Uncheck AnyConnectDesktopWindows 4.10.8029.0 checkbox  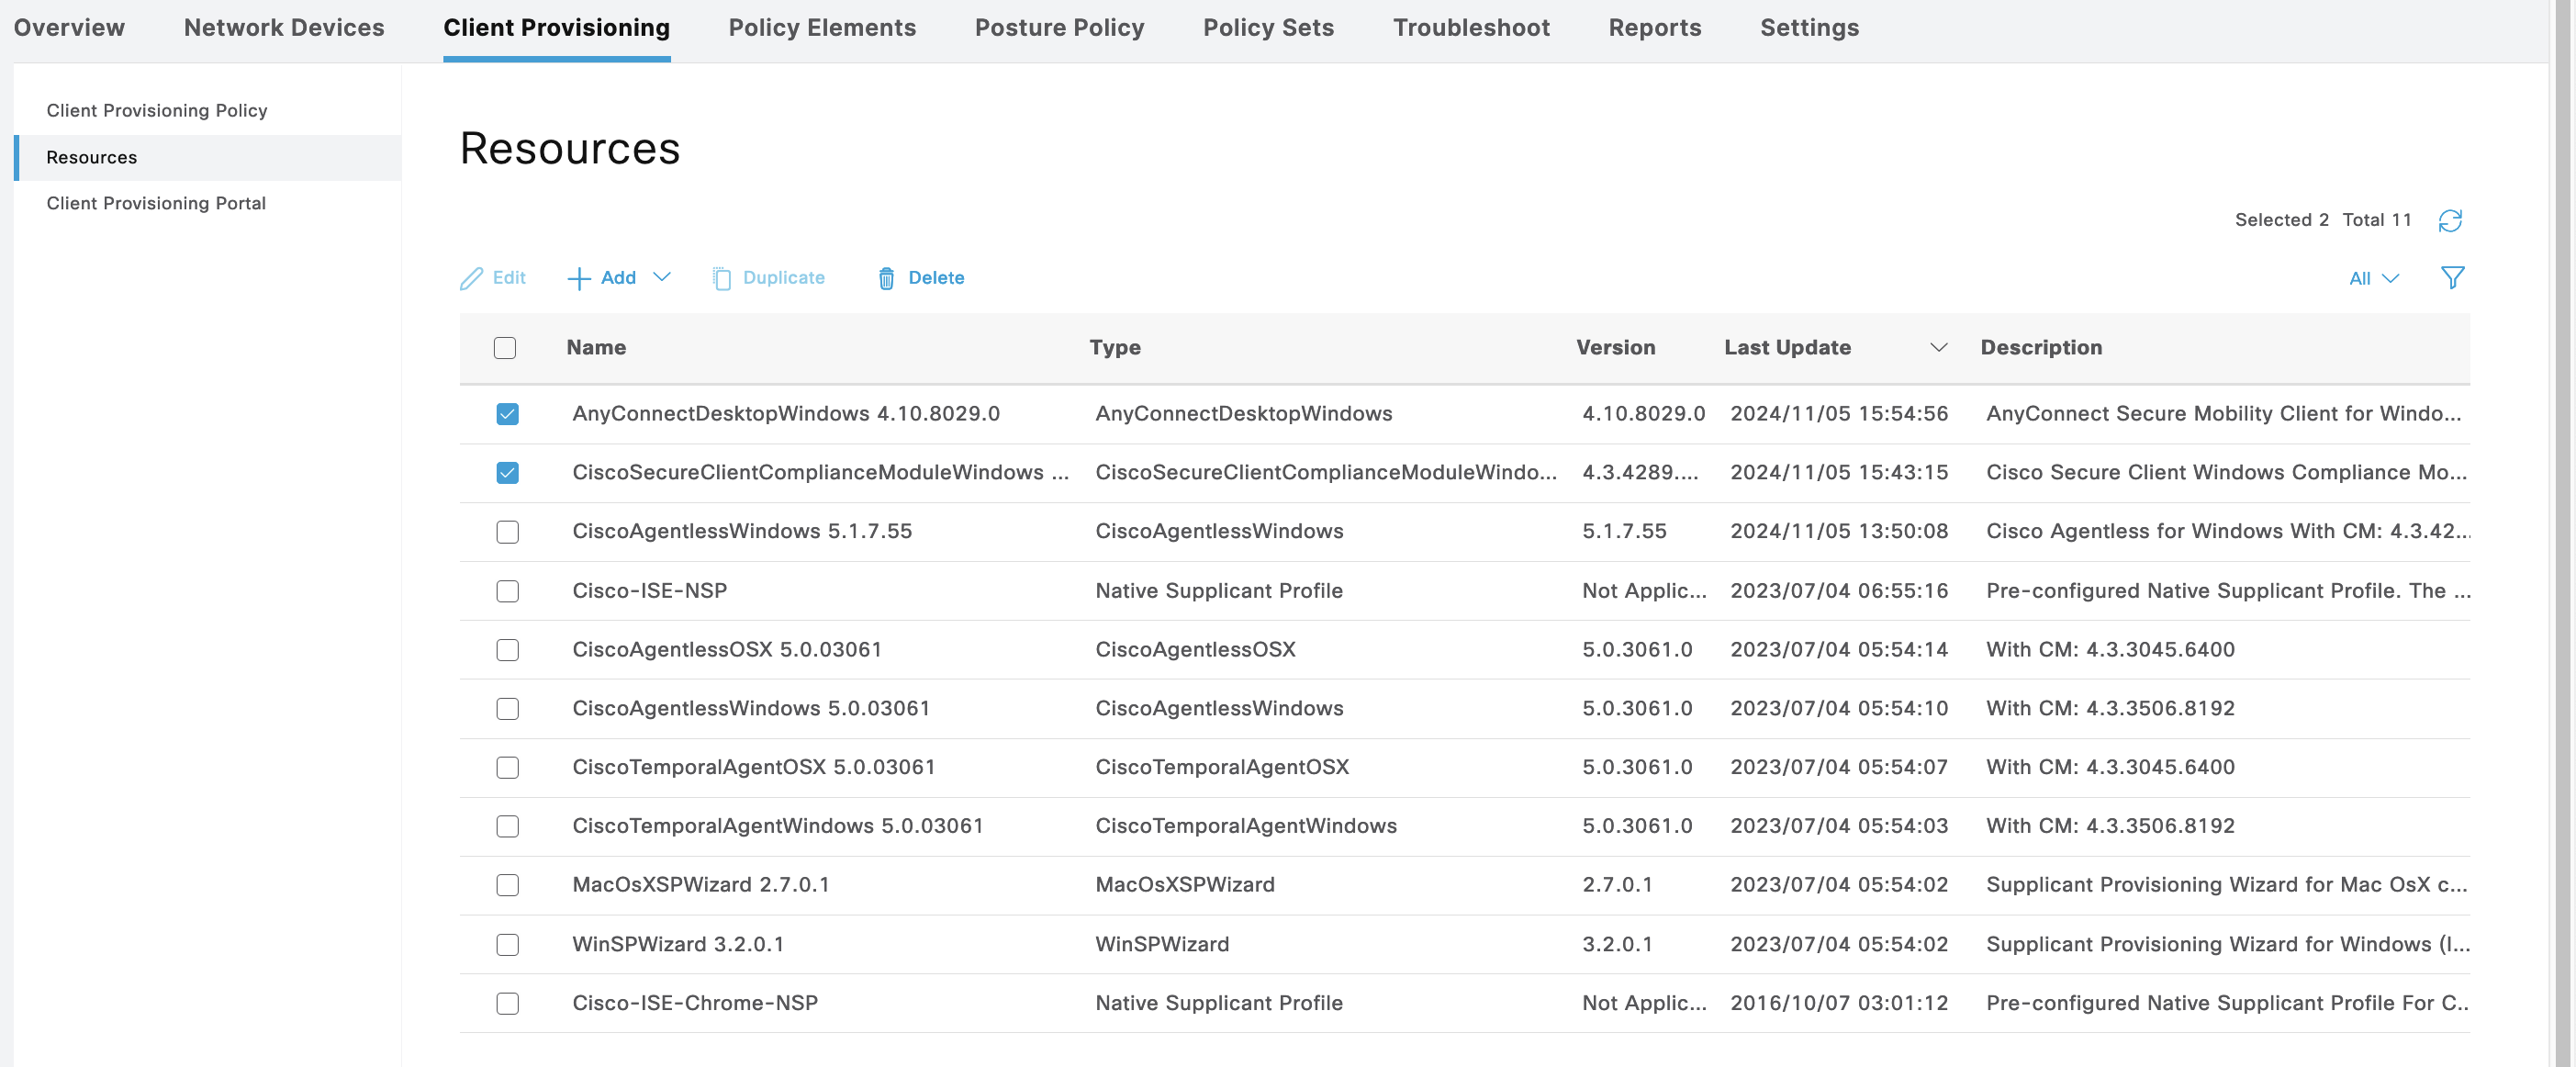pyautogui.click(x=507, y=414)
